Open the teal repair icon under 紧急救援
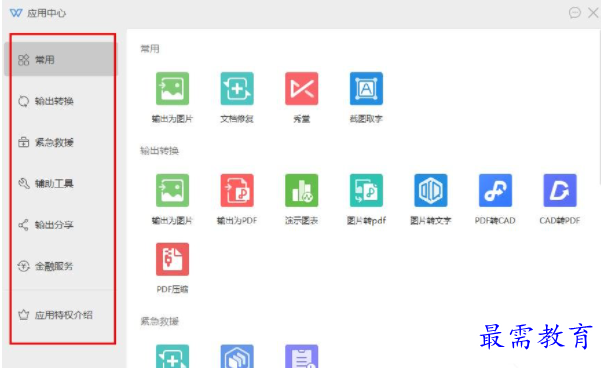 [x=172, y=356]
